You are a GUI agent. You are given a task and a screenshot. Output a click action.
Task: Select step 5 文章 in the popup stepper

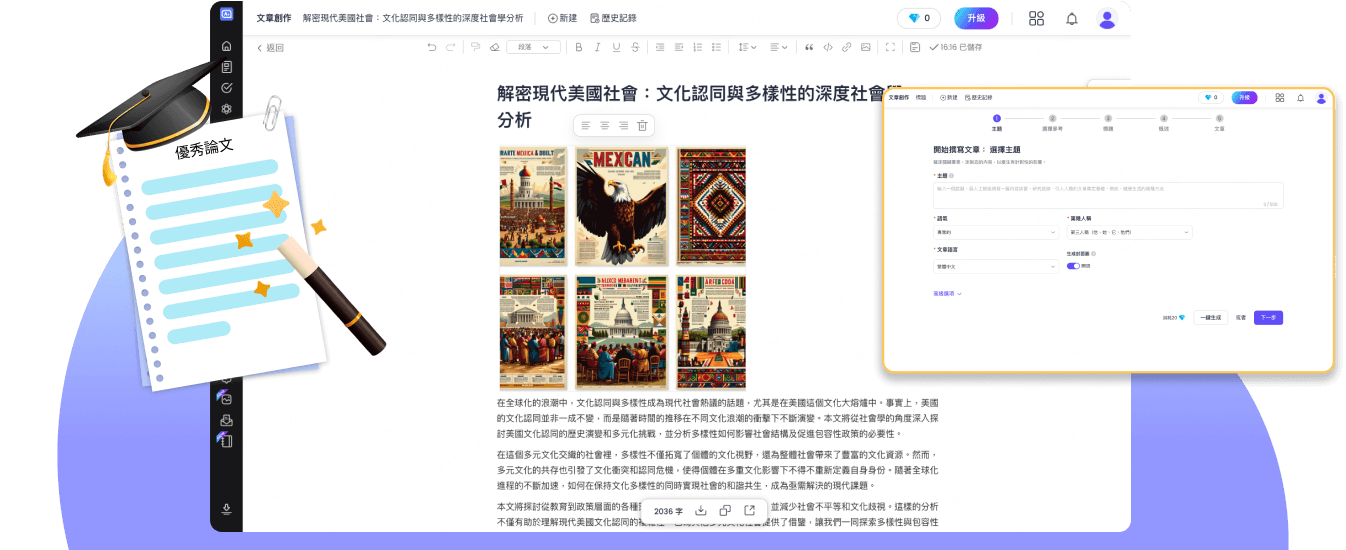(x=1219, y=123)
